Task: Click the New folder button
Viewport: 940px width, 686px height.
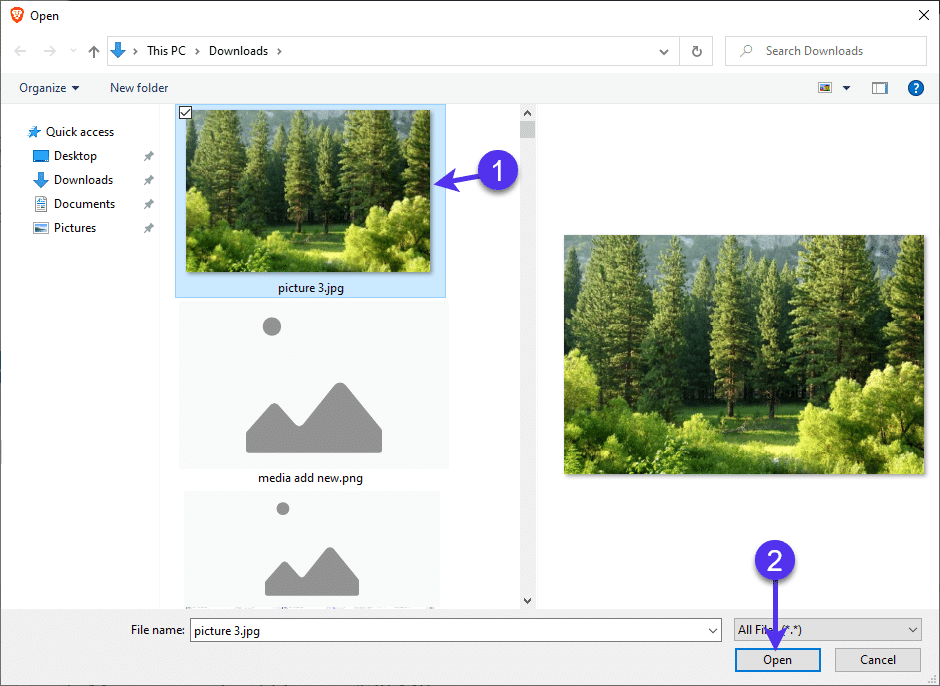Action: point(139,88)
